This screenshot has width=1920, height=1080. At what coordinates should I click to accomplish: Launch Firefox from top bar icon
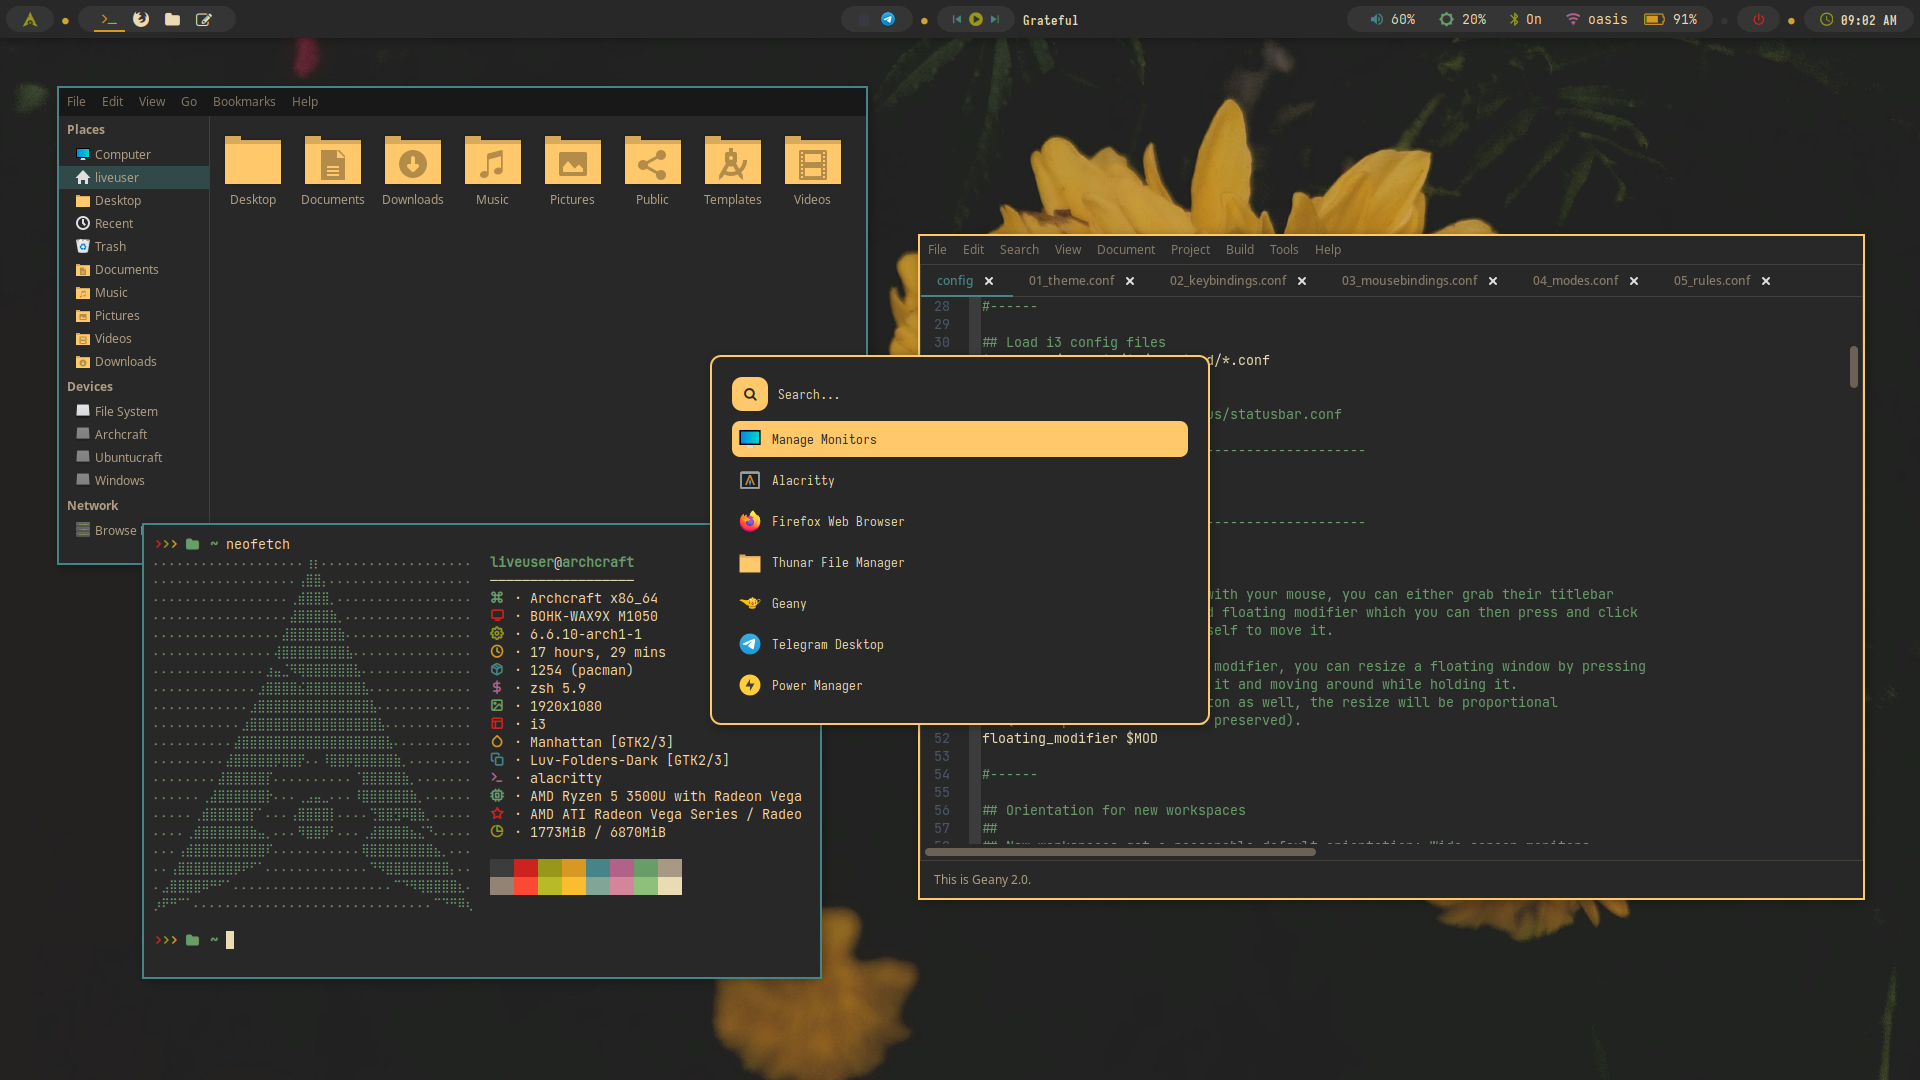[141, 19]
